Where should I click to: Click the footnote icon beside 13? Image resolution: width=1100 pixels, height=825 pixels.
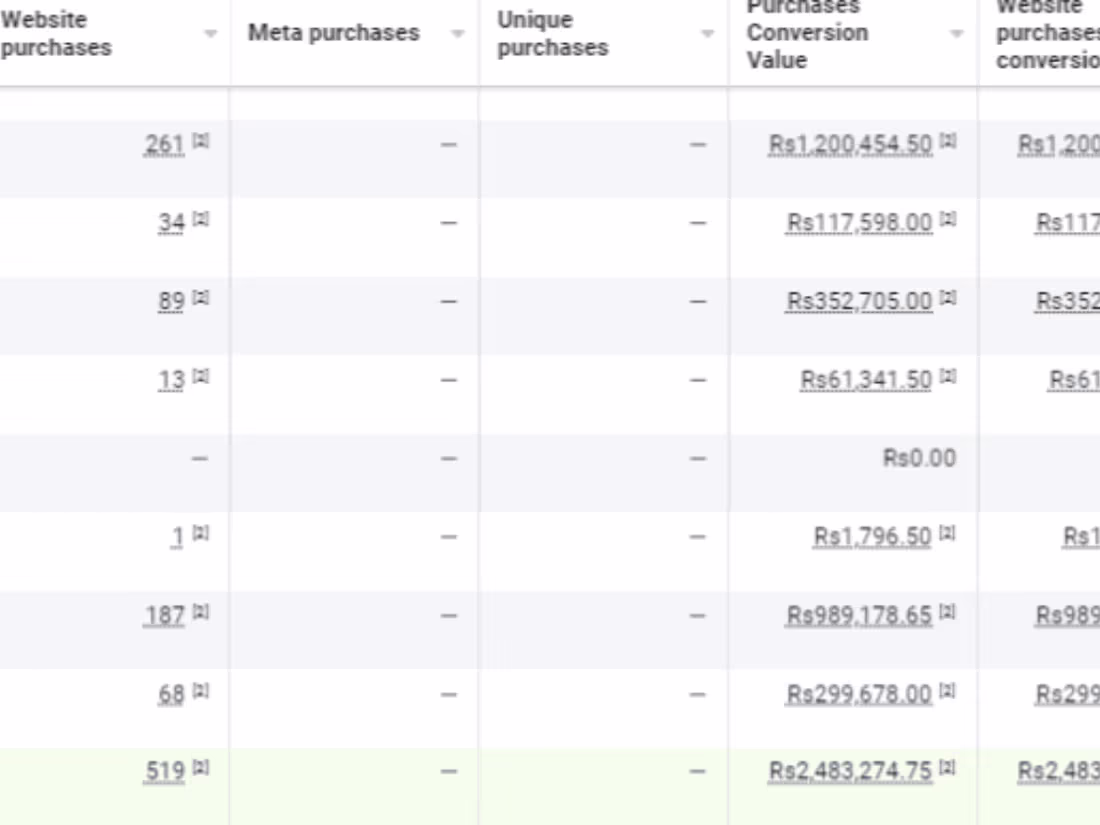coord(200,377)
